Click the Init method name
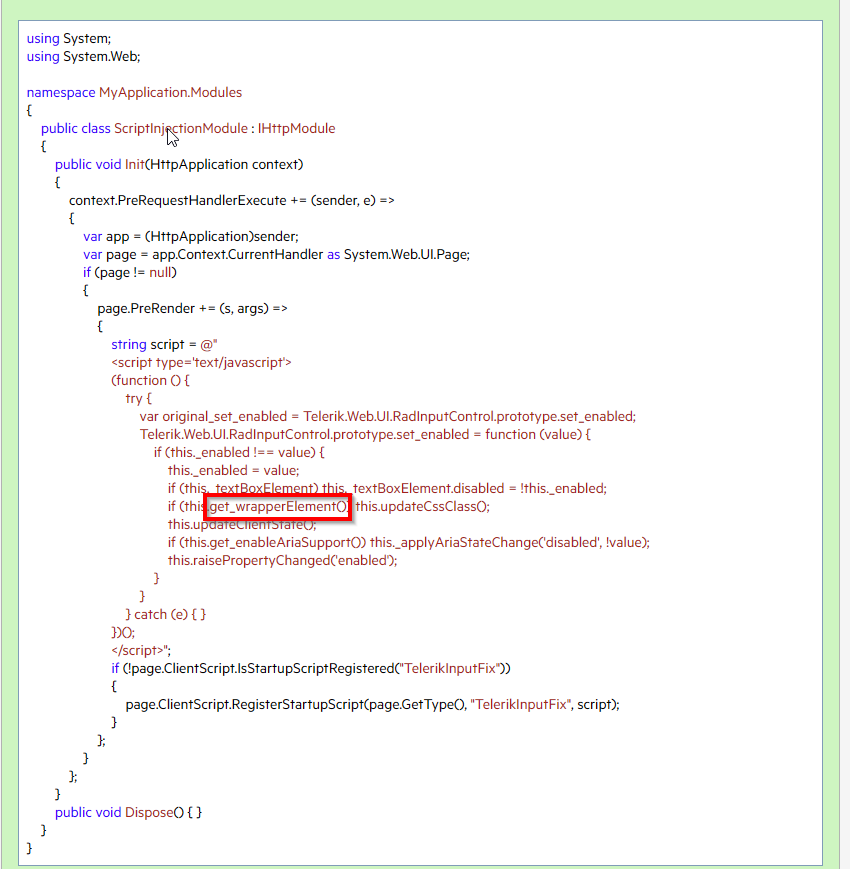850x869 pixels. pos(135,165)
